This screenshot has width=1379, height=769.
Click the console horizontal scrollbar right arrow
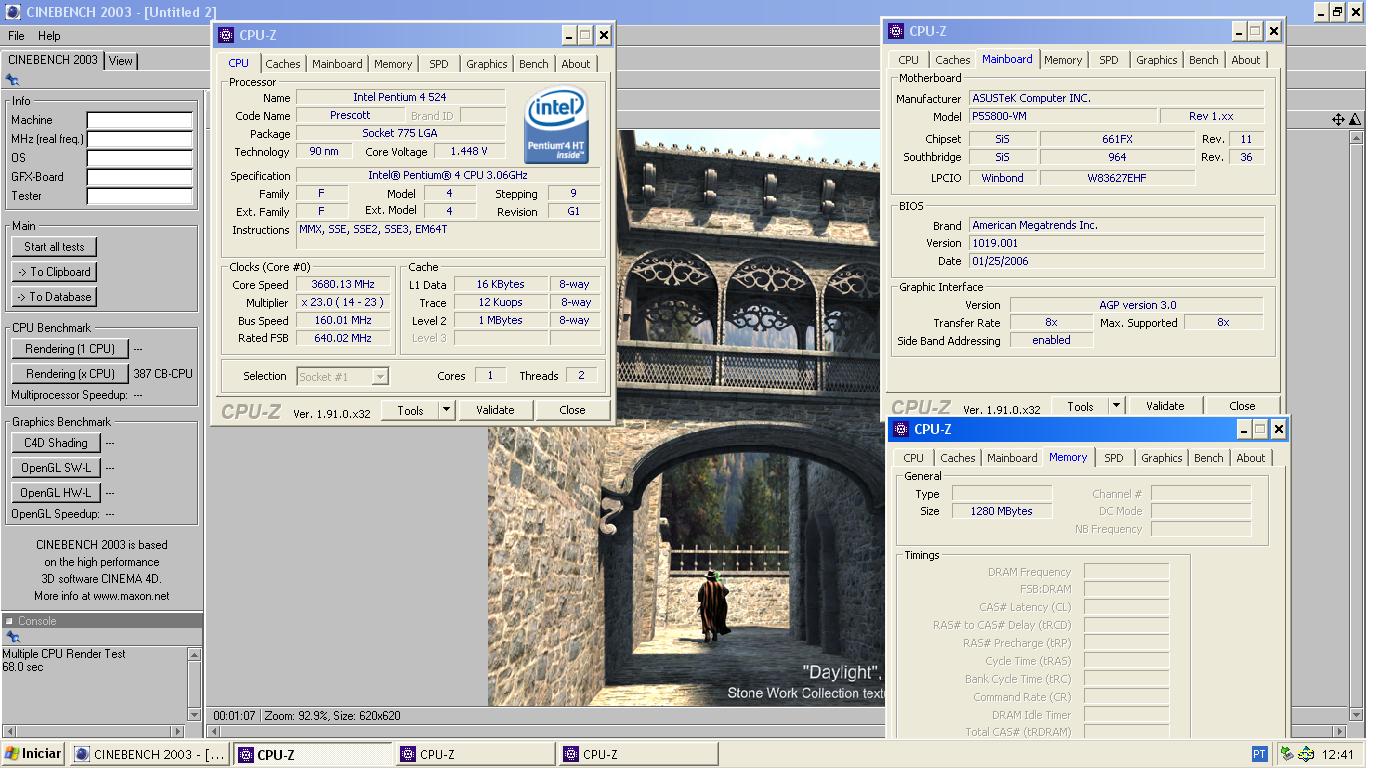[179, 732]
